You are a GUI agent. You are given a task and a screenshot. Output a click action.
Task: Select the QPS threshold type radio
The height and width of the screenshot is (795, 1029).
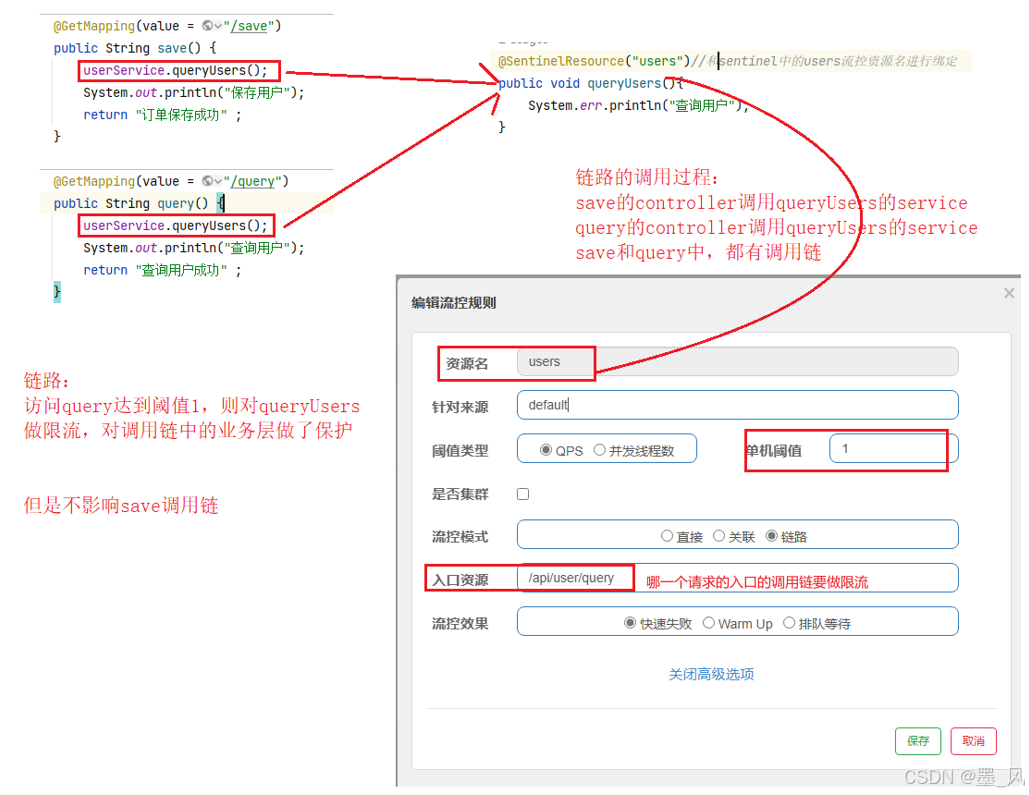[x=545, y=450]
